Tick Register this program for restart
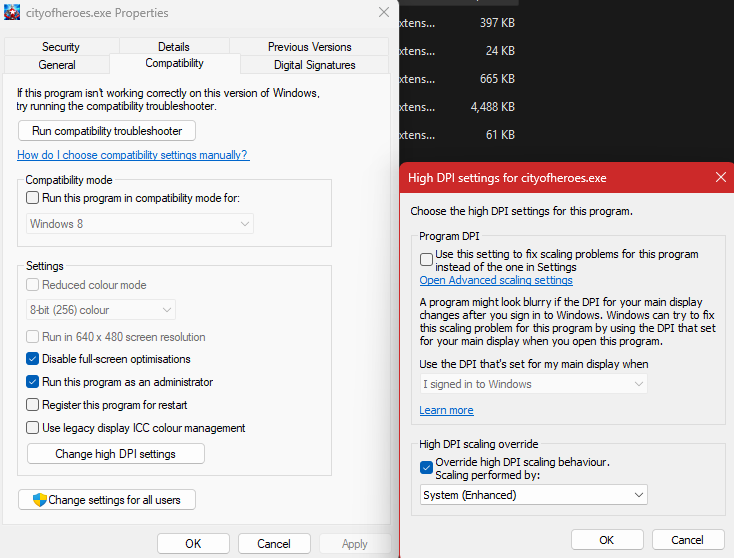 [x=33, y=405]
